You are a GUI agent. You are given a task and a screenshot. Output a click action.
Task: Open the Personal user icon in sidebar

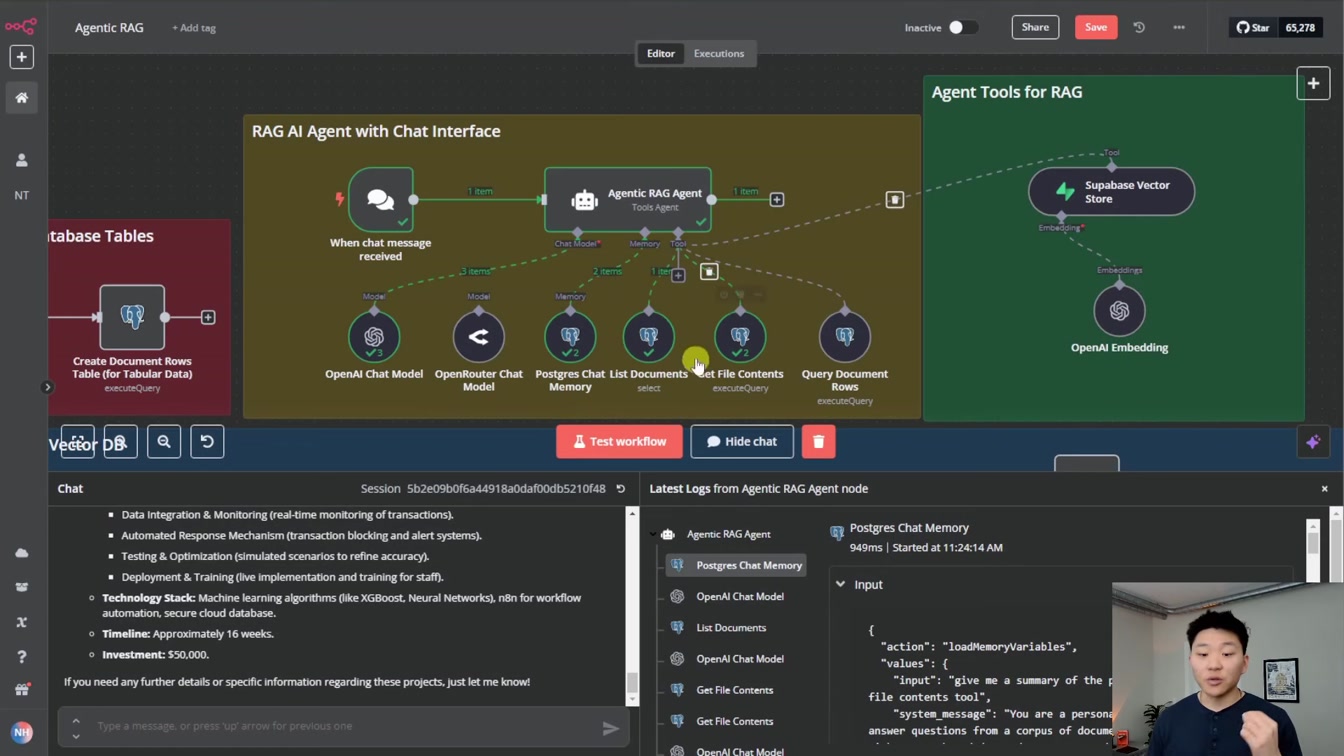[21, 160]
